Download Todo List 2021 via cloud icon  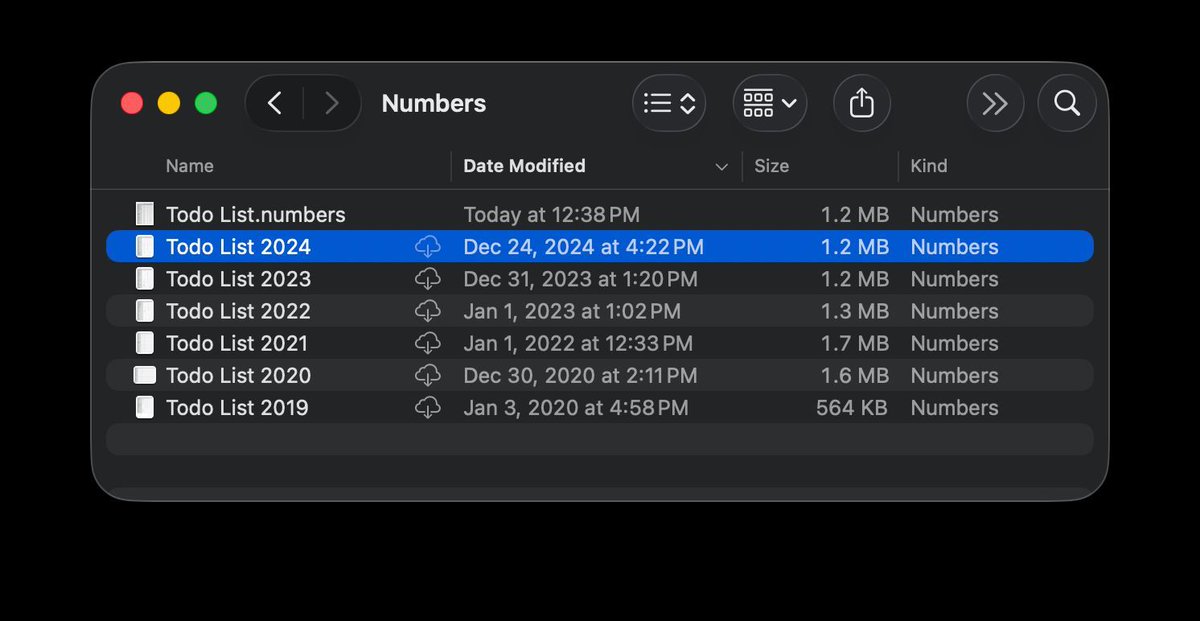click(x=428, y=343)
